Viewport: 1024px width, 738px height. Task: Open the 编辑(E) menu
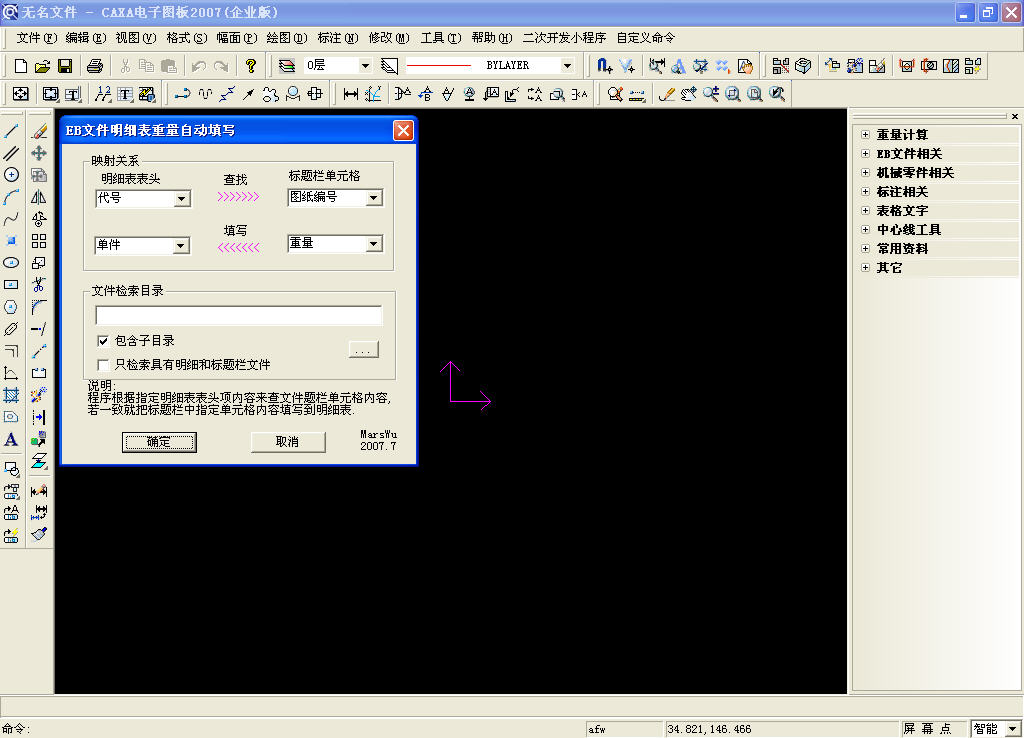86,38
